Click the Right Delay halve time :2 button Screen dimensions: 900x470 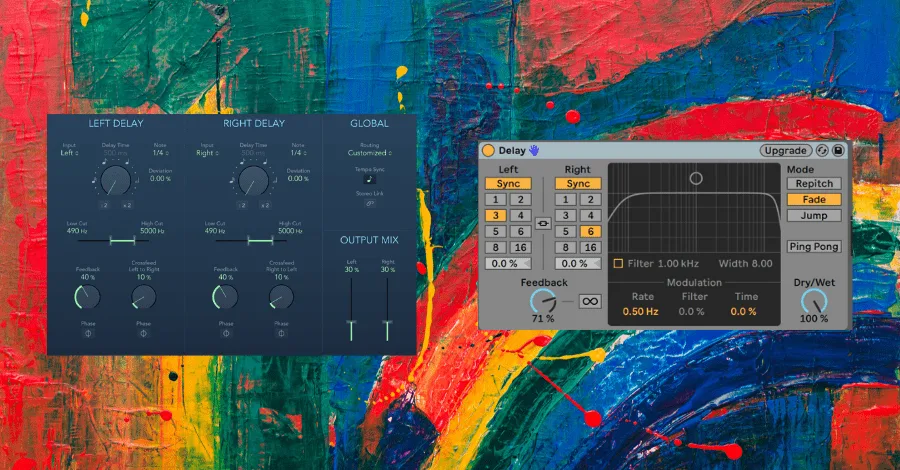tap(242, 205)
